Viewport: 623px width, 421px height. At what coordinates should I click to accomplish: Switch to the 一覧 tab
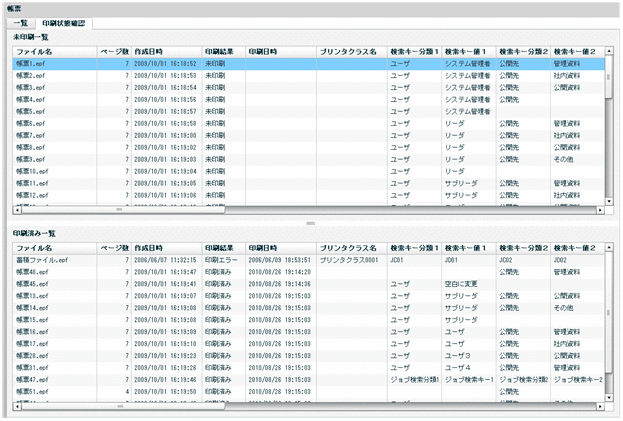(x=20, y=22)
